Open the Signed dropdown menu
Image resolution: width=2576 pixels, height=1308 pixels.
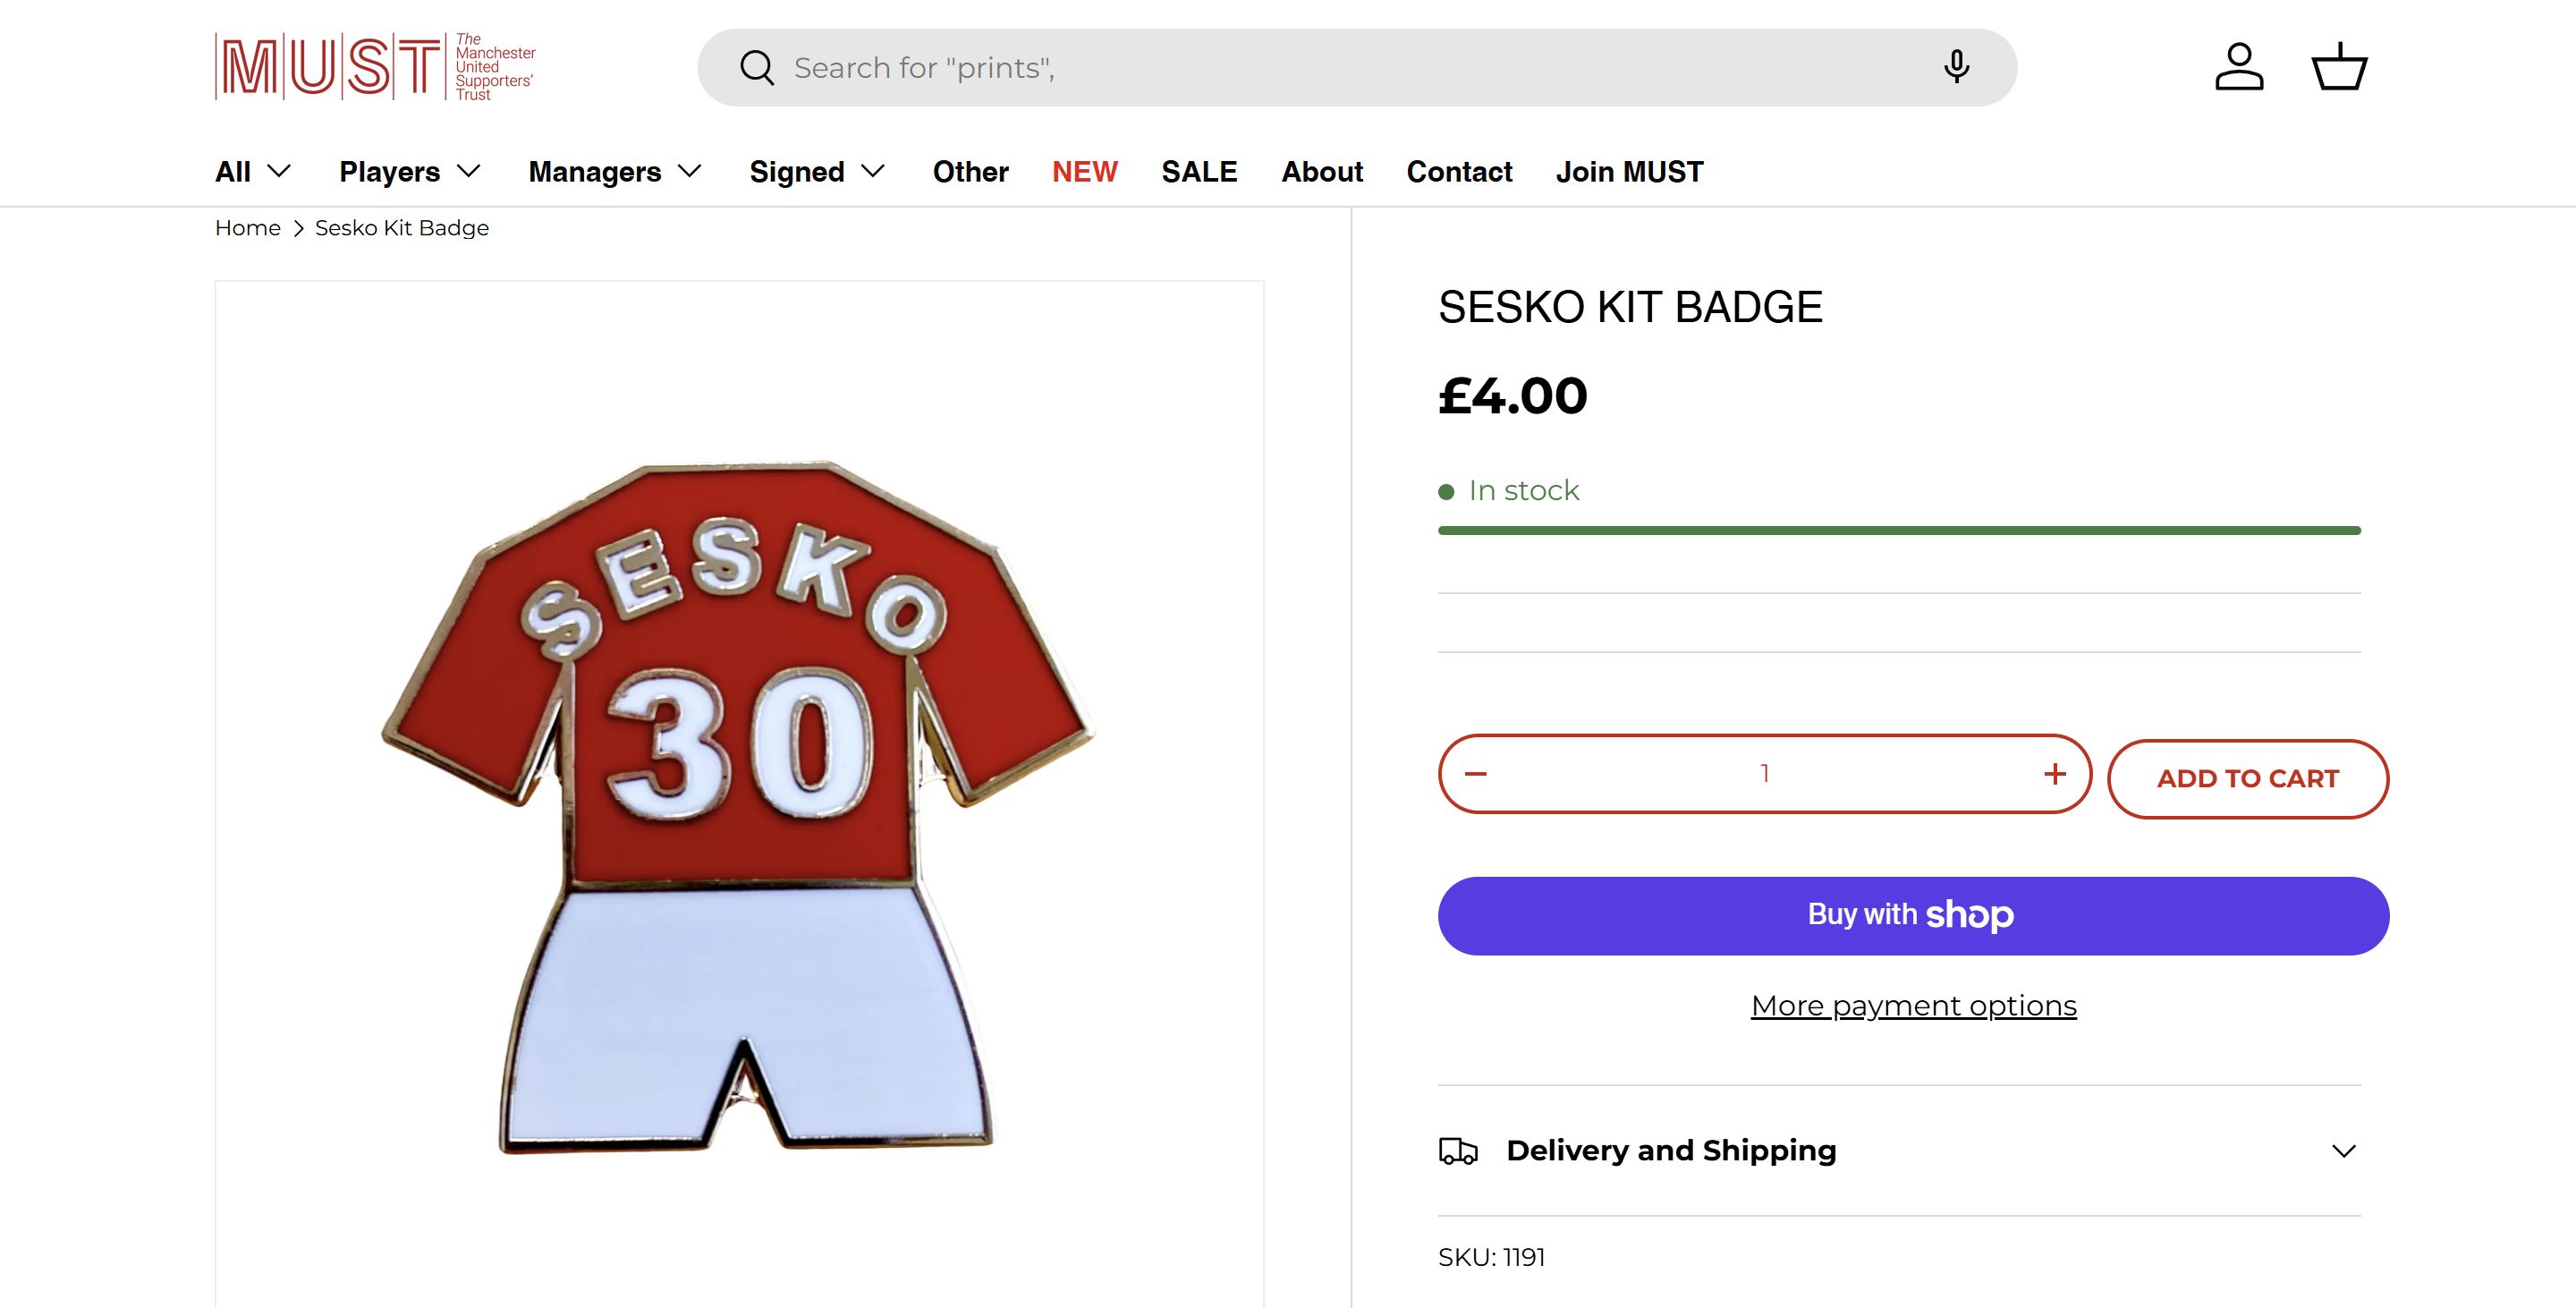coord(817,172)
